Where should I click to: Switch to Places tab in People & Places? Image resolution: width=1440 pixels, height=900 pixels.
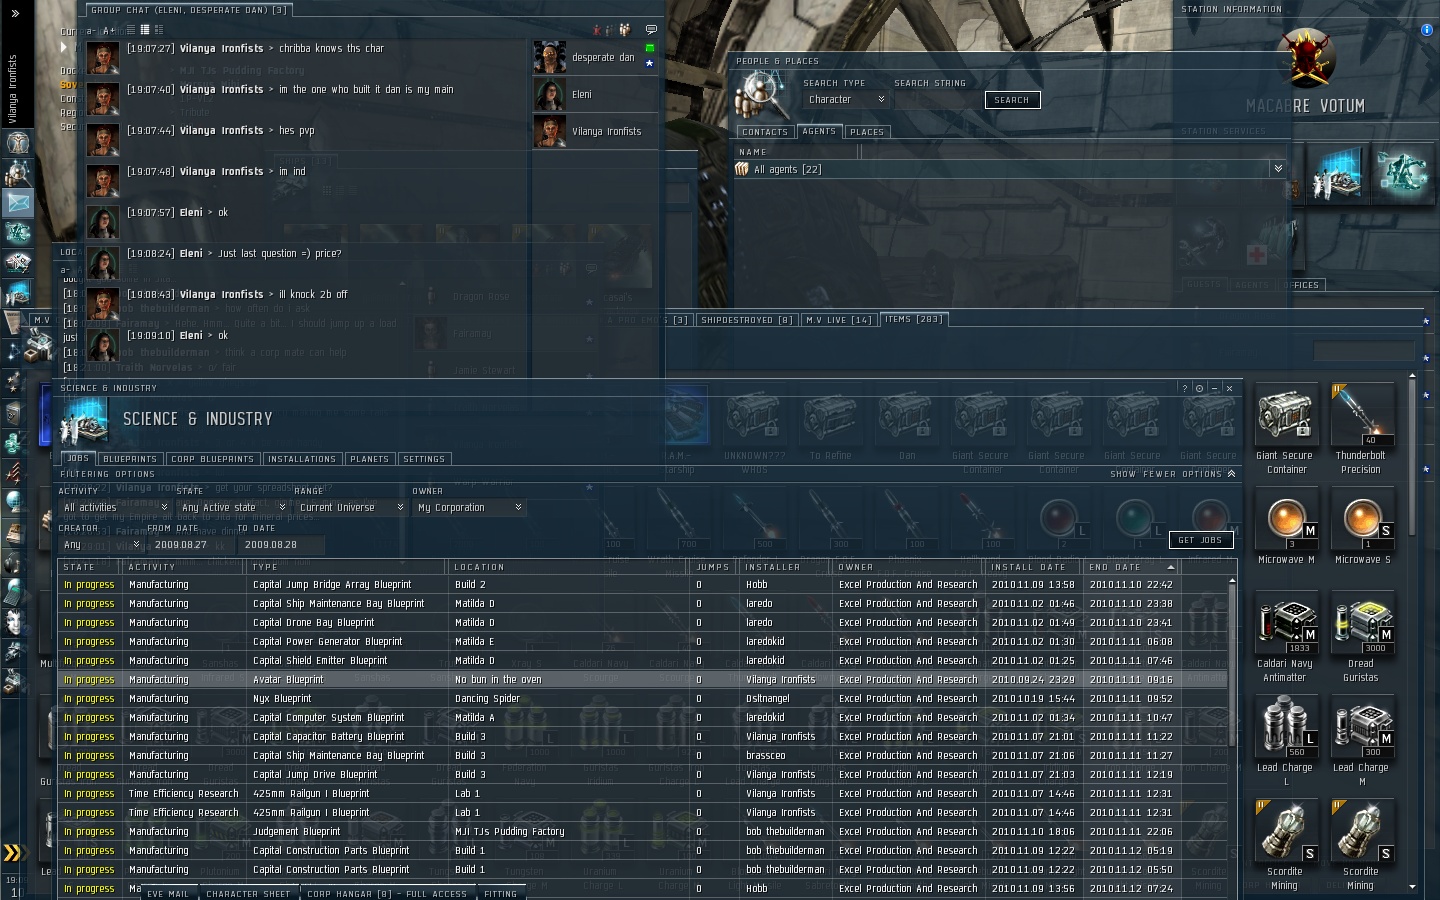pyautogui.click(x=866, y=132)
